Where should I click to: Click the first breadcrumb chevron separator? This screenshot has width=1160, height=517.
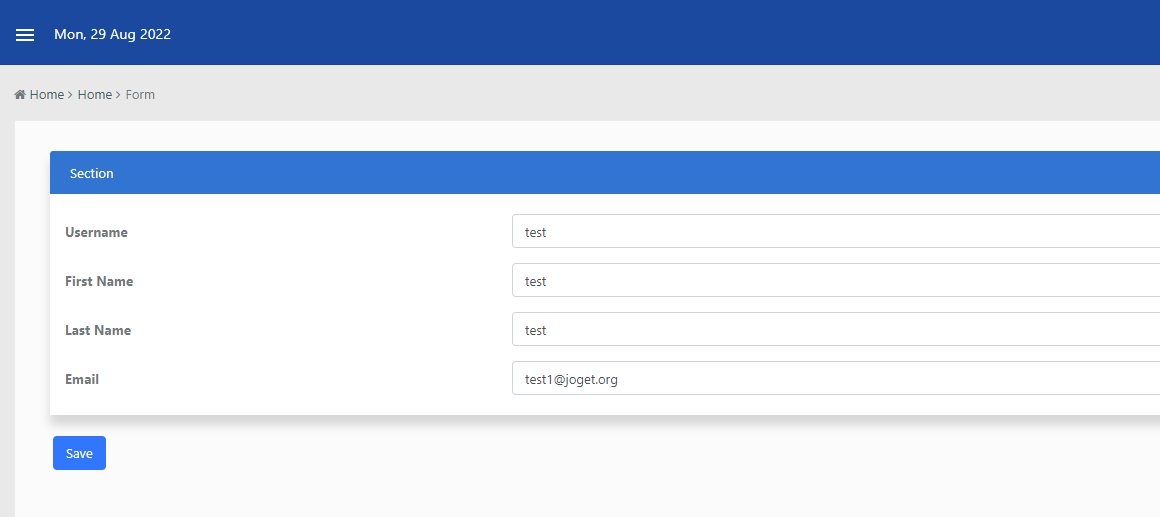point(70,95)
